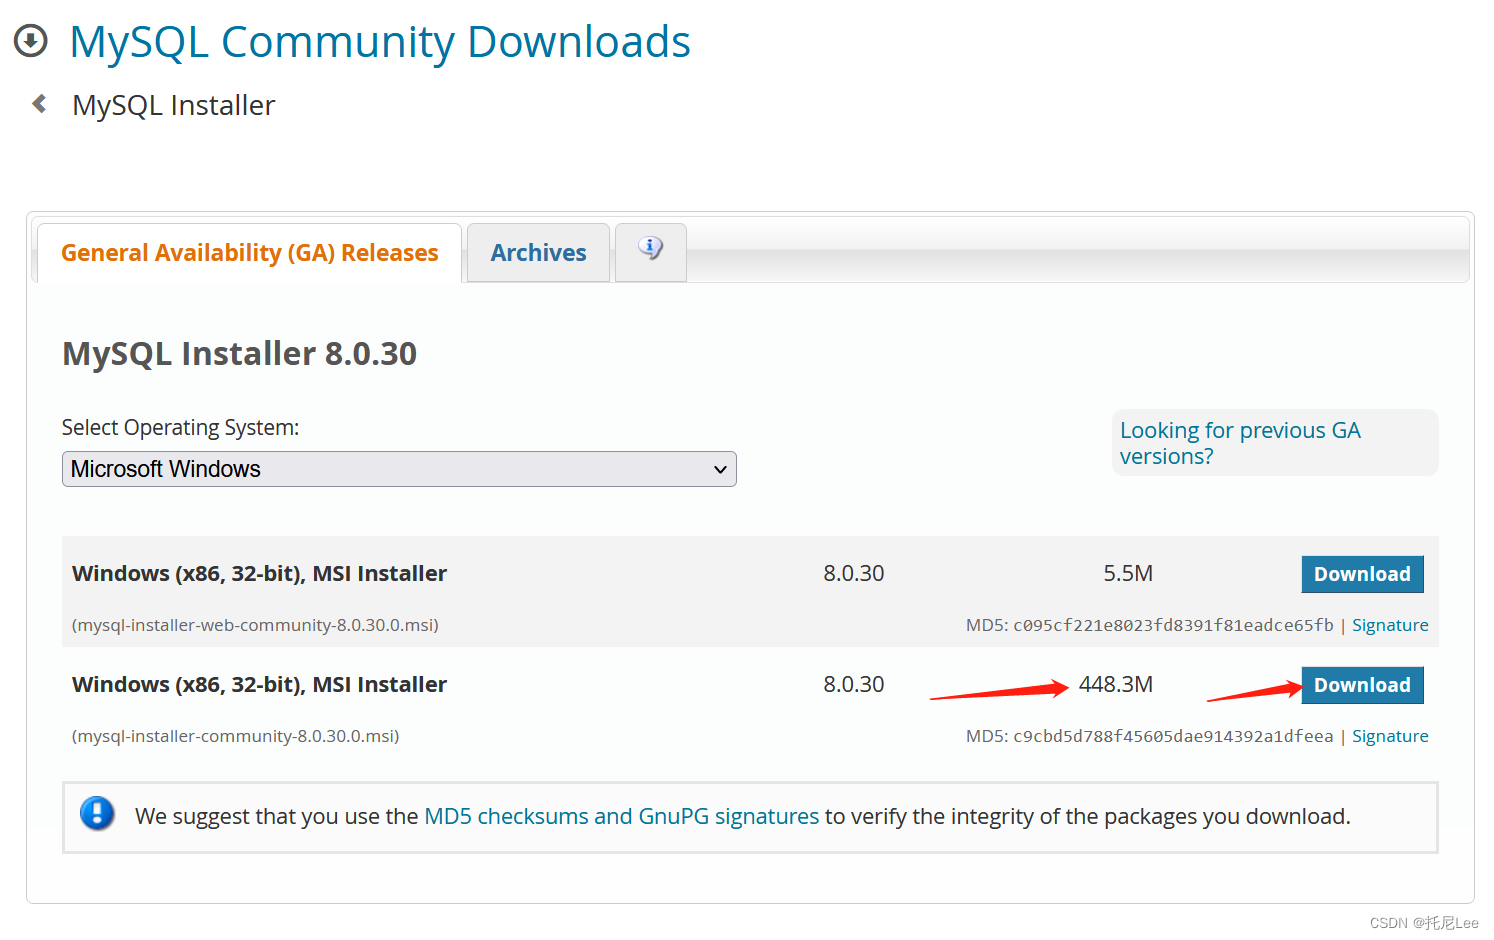Click the blue info icon in the suggestion box
The height and width of the screenshot is (940, 1494).
(x=97, y=815)
